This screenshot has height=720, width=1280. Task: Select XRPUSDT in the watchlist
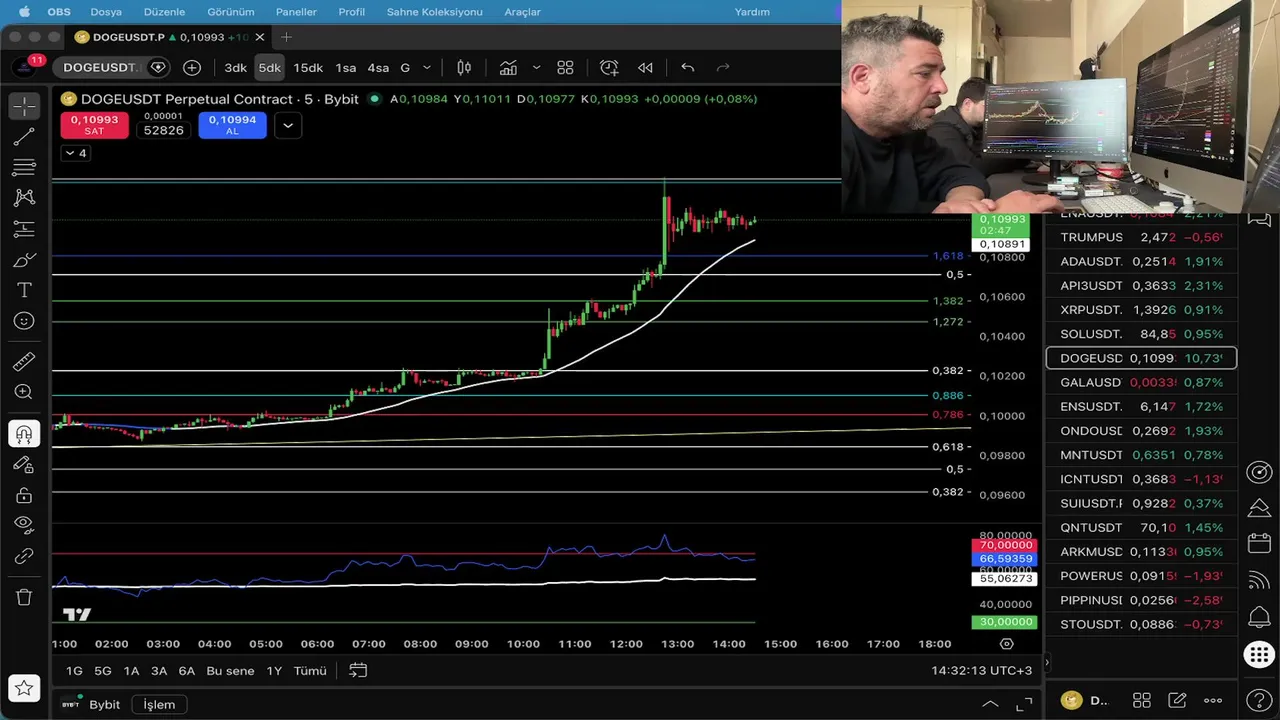coord(1141,310)
